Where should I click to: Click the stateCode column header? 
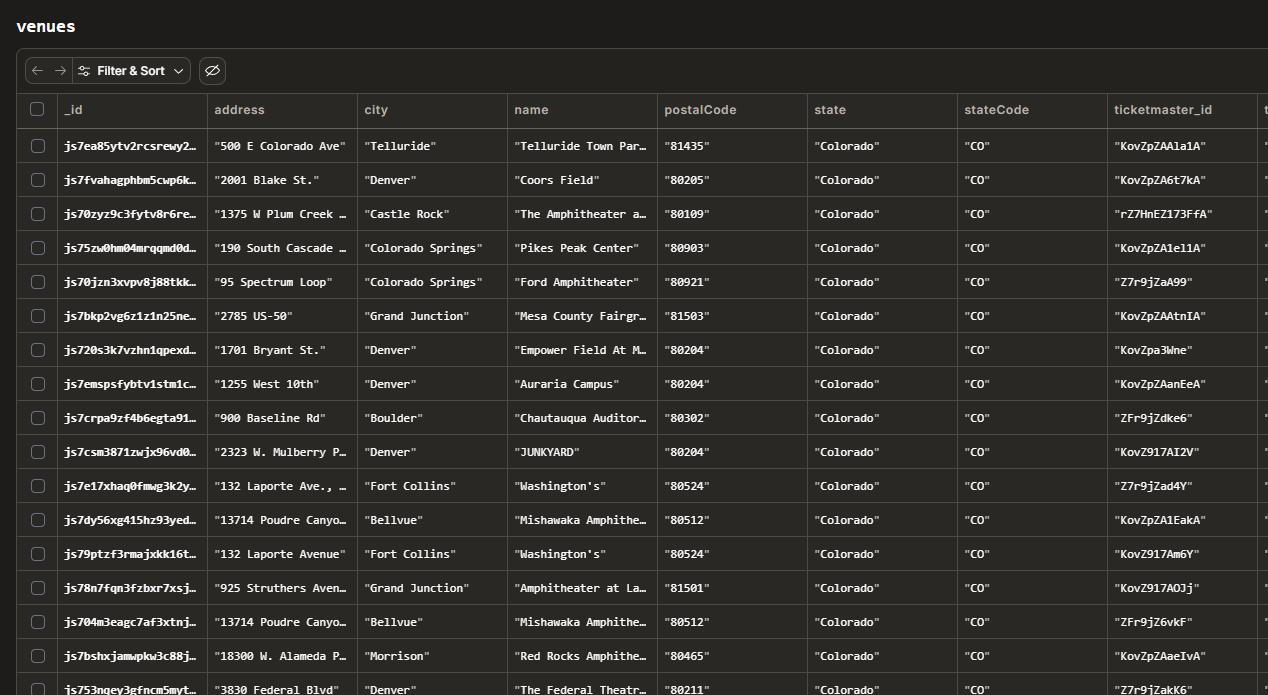click(1032, 110)
